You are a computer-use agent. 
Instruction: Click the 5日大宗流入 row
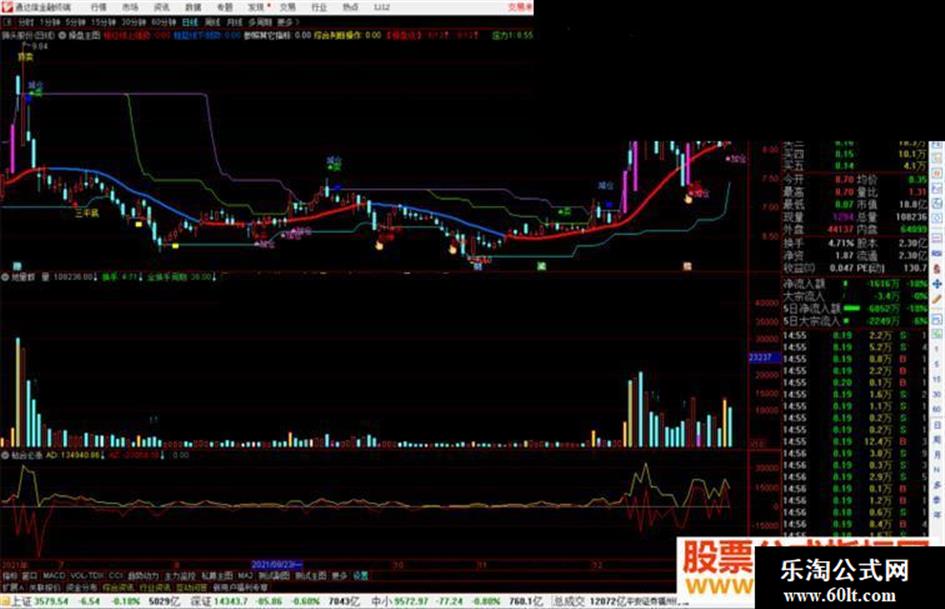pyautogui.click(x=855, y=321)
